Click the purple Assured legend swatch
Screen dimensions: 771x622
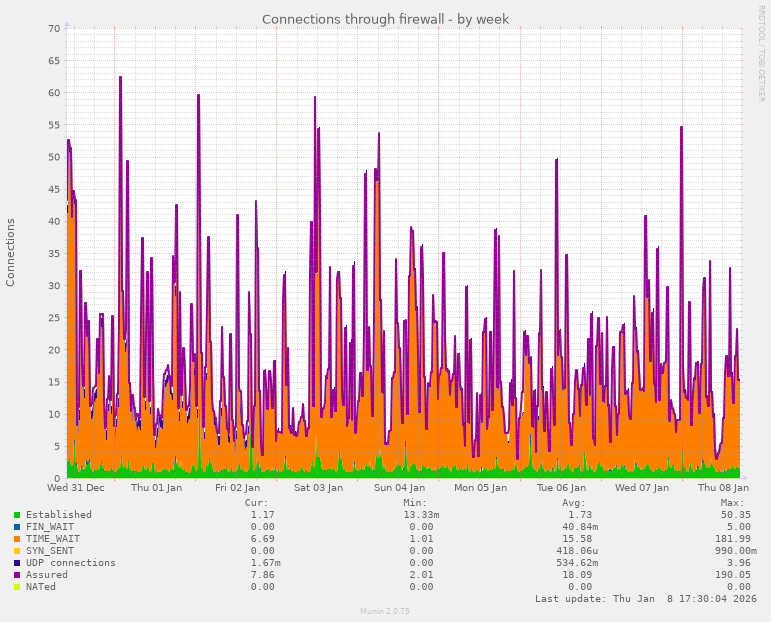click(17, 575)
